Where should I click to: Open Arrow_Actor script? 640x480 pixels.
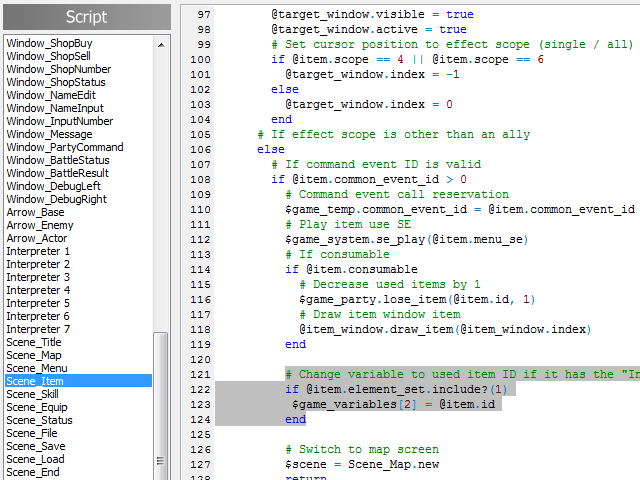coord(37,238)
